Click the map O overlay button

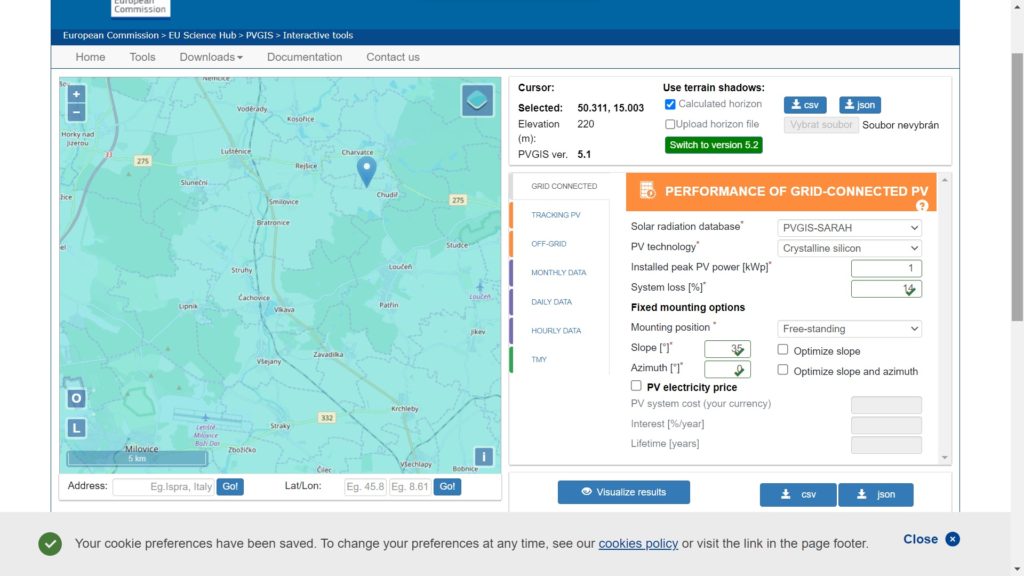click(x=76, y=398)
